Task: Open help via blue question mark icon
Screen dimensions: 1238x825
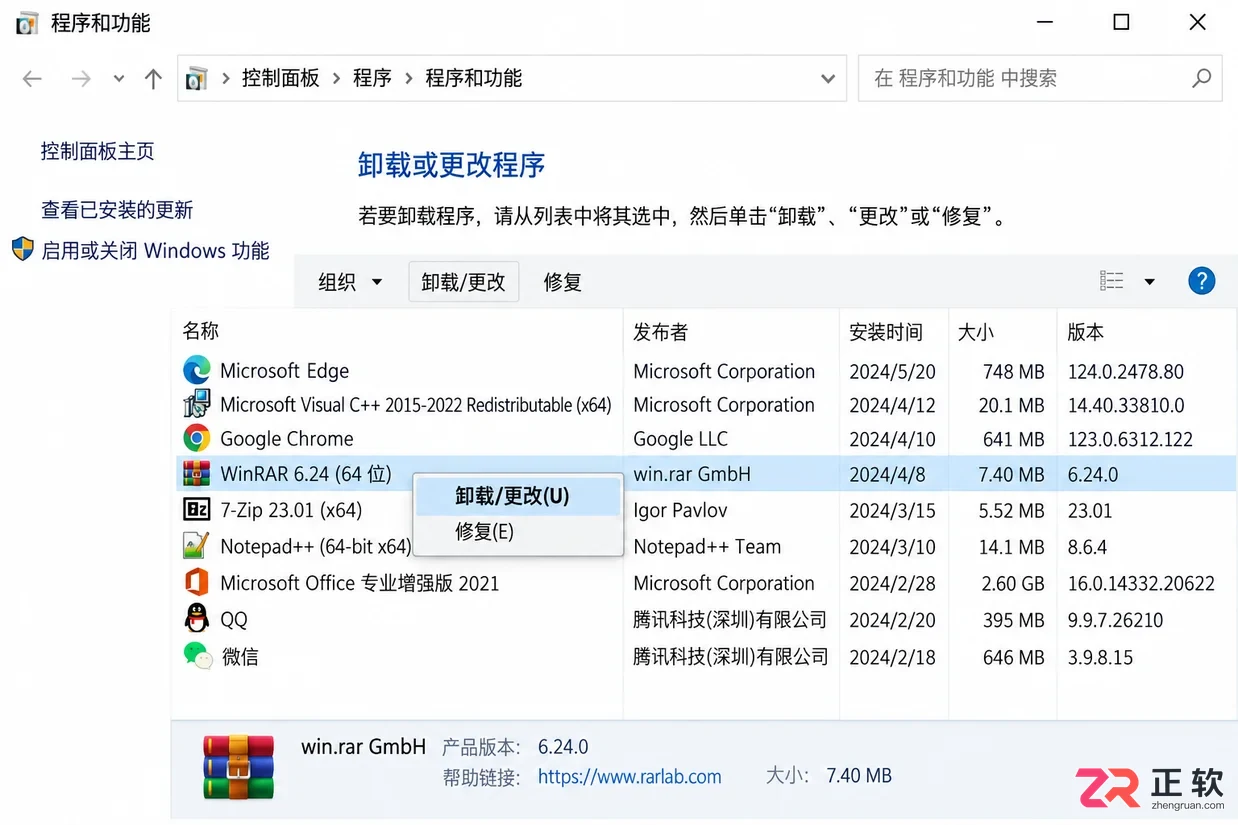Action: 1201,281
